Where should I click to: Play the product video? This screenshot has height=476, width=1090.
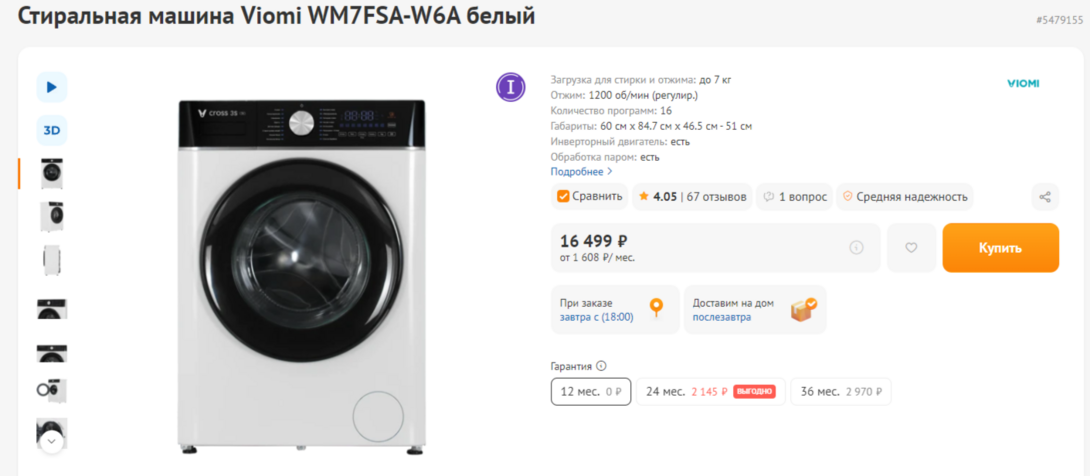[x=51, y=87]
